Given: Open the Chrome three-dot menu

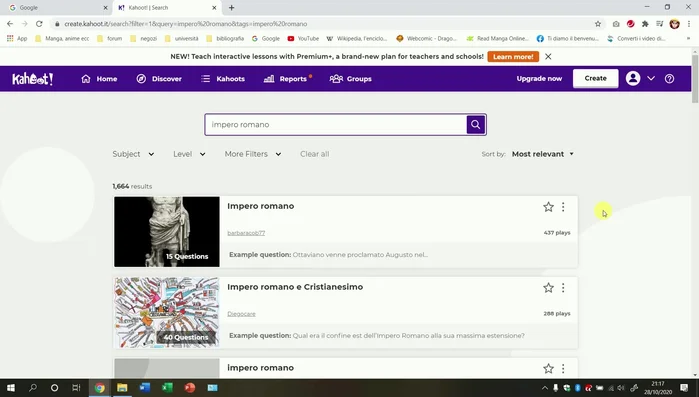Looking at the screenshot, I should pyautogui.click(x=689, y=24).
